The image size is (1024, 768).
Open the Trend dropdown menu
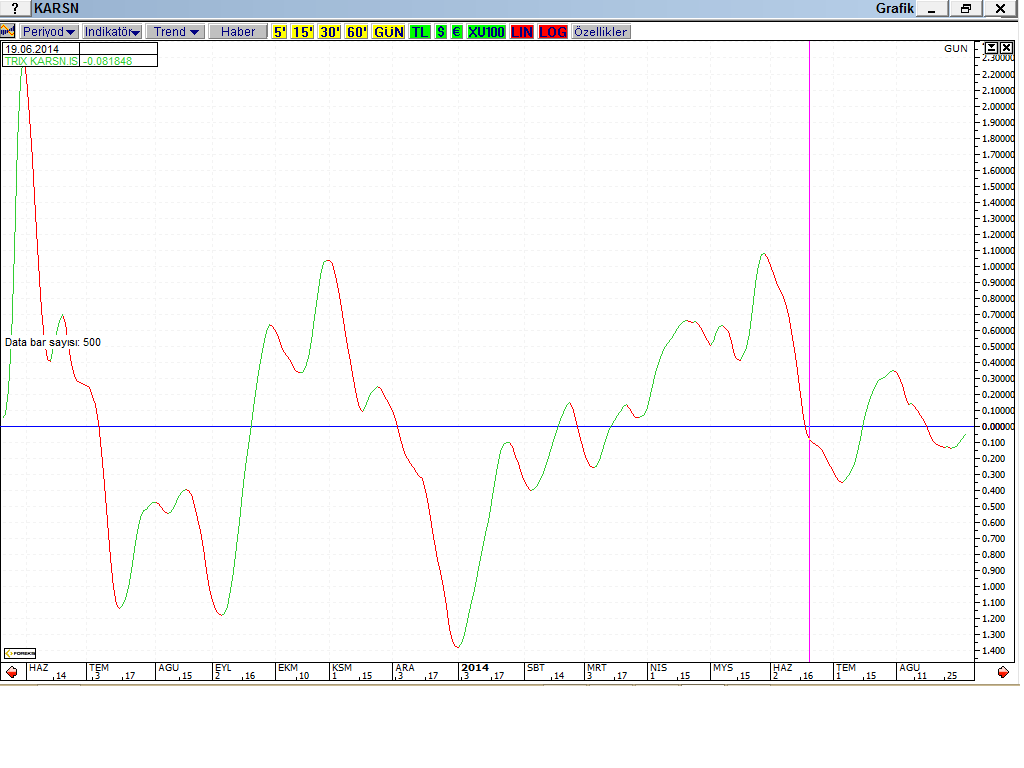(x=176, y=32)
